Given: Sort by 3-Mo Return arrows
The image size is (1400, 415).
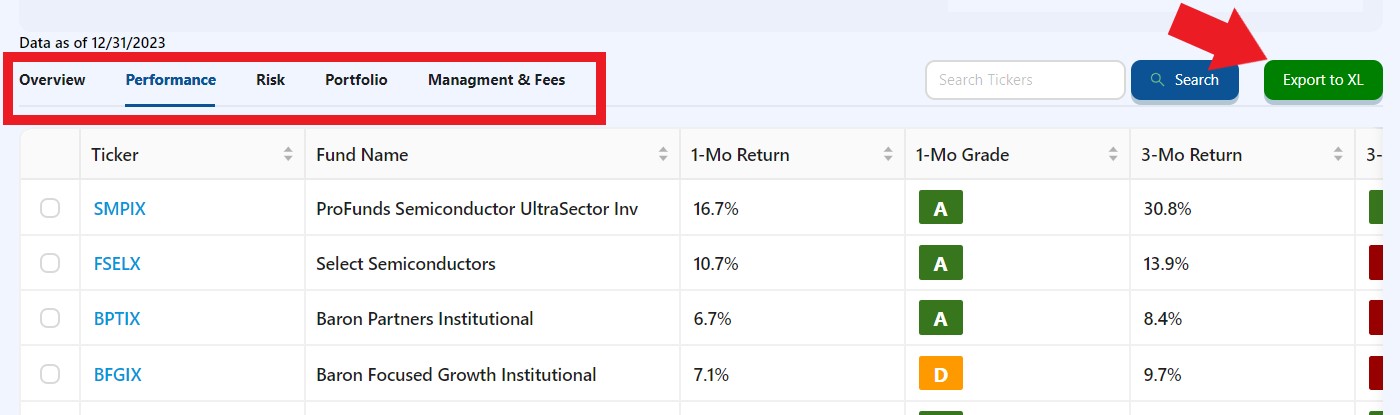Looking at the screenshot, I should click(x=1338, y=155).
